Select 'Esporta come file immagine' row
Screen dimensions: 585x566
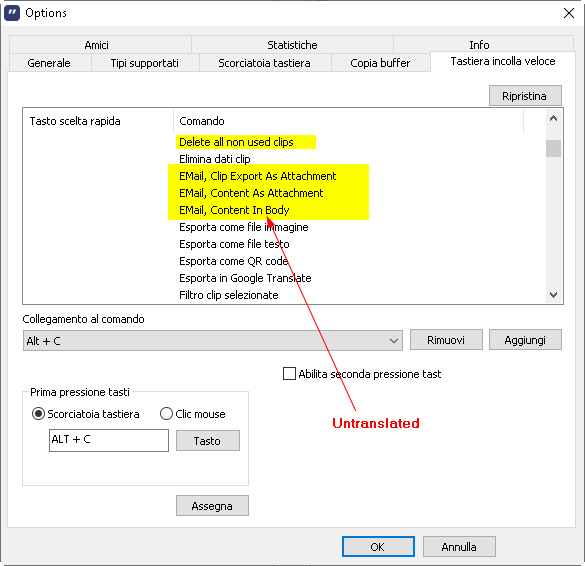click(244, 227)
